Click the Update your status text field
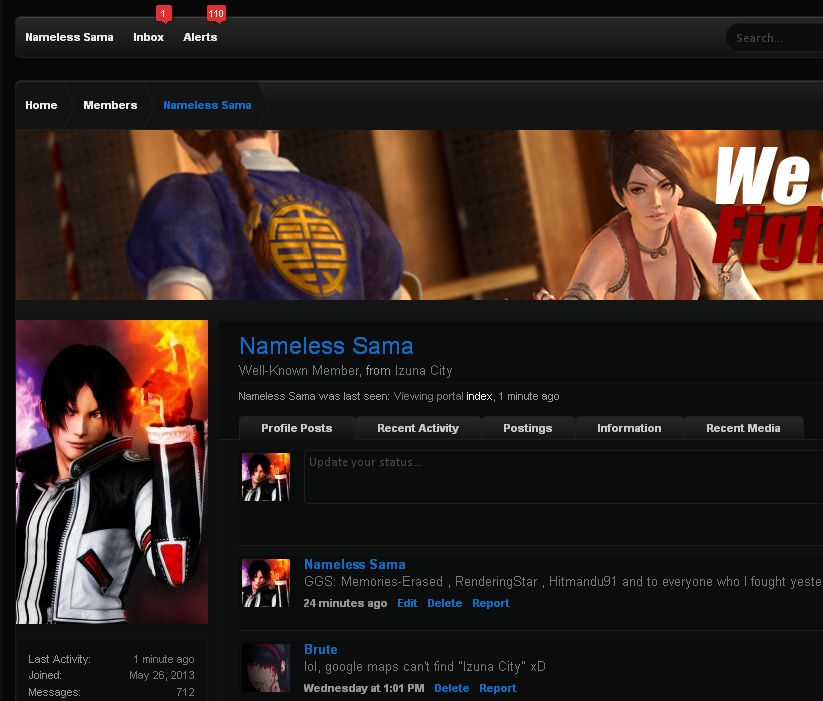823x701 pixels. click(564, 477)
